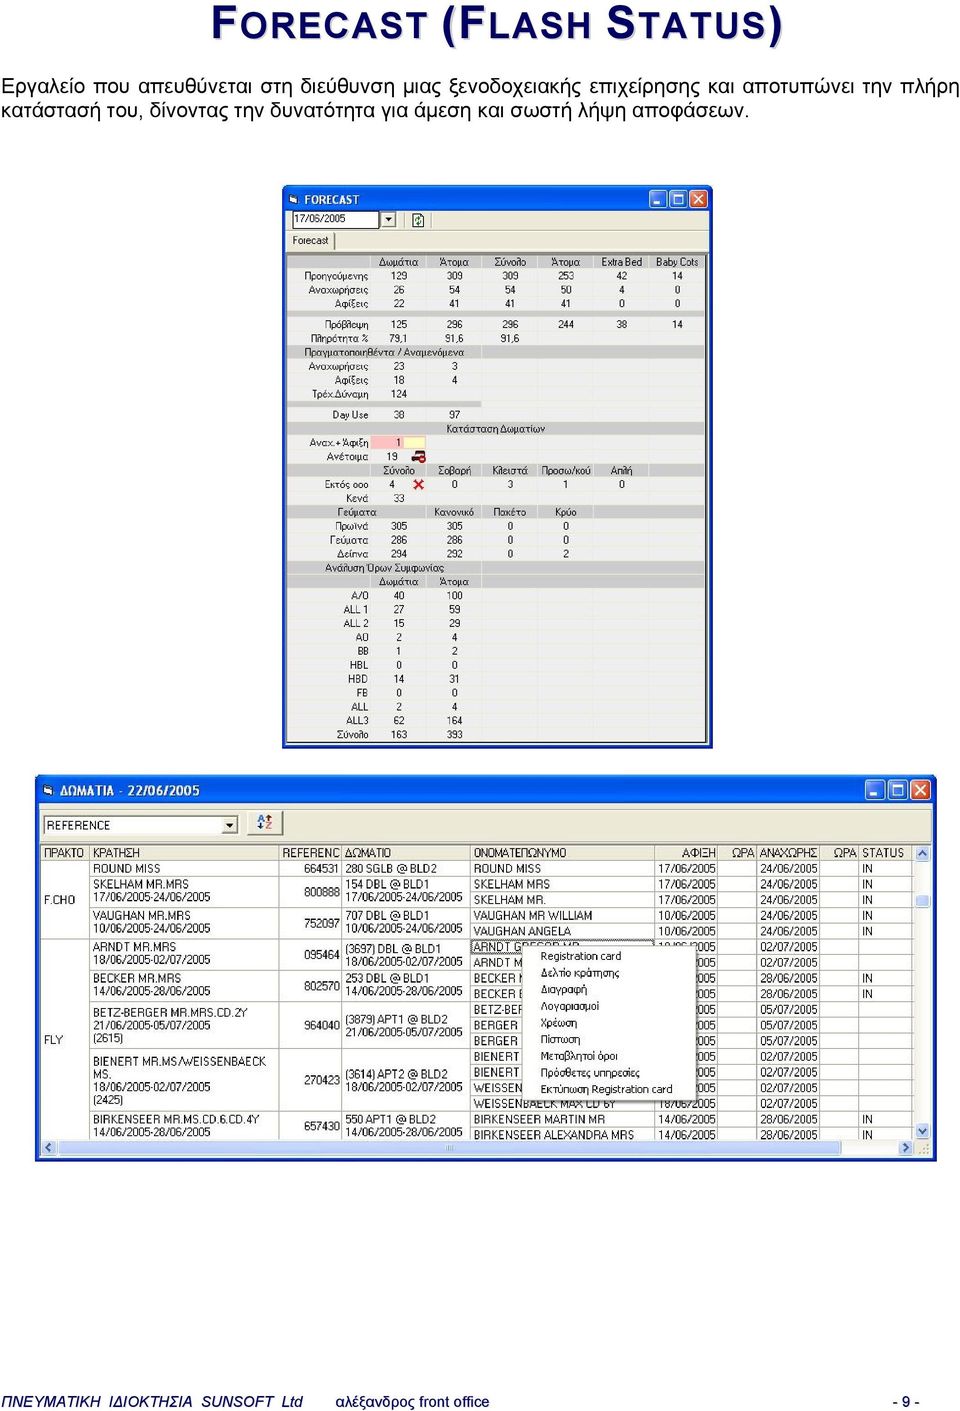Click the Πρόβλεψη row label in Forecast
The height and width of the screenshot is (1411, 960).
pyautogui.click(x=346, y=325)
